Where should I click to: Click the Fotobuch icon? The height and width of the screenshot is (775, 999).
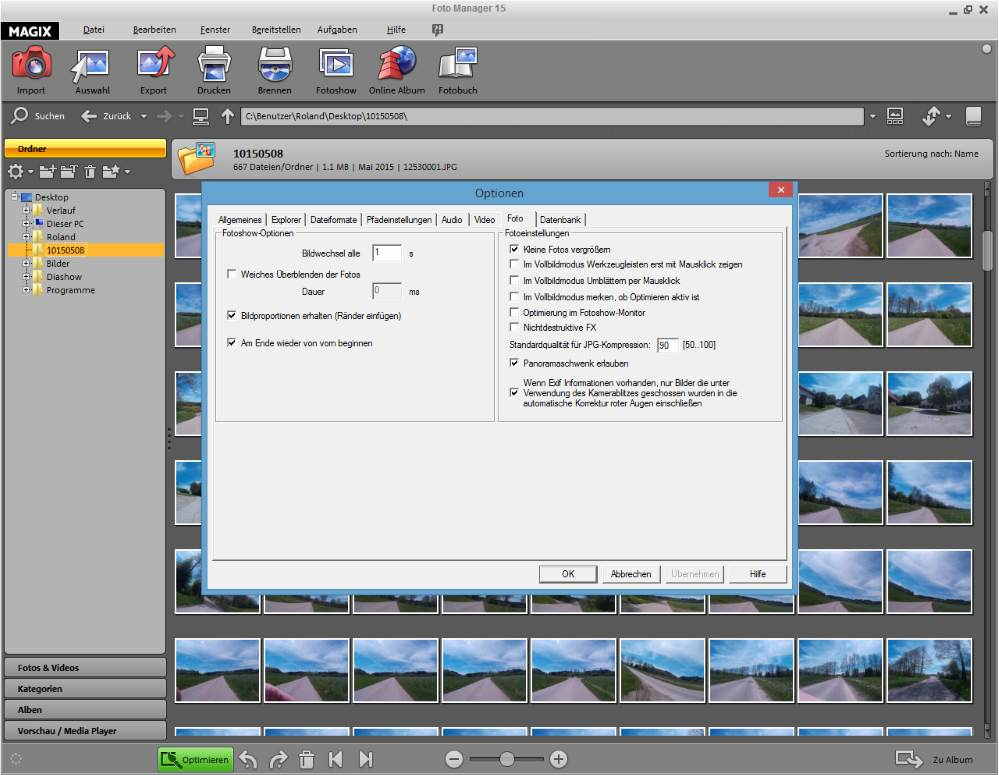[457, 65]
